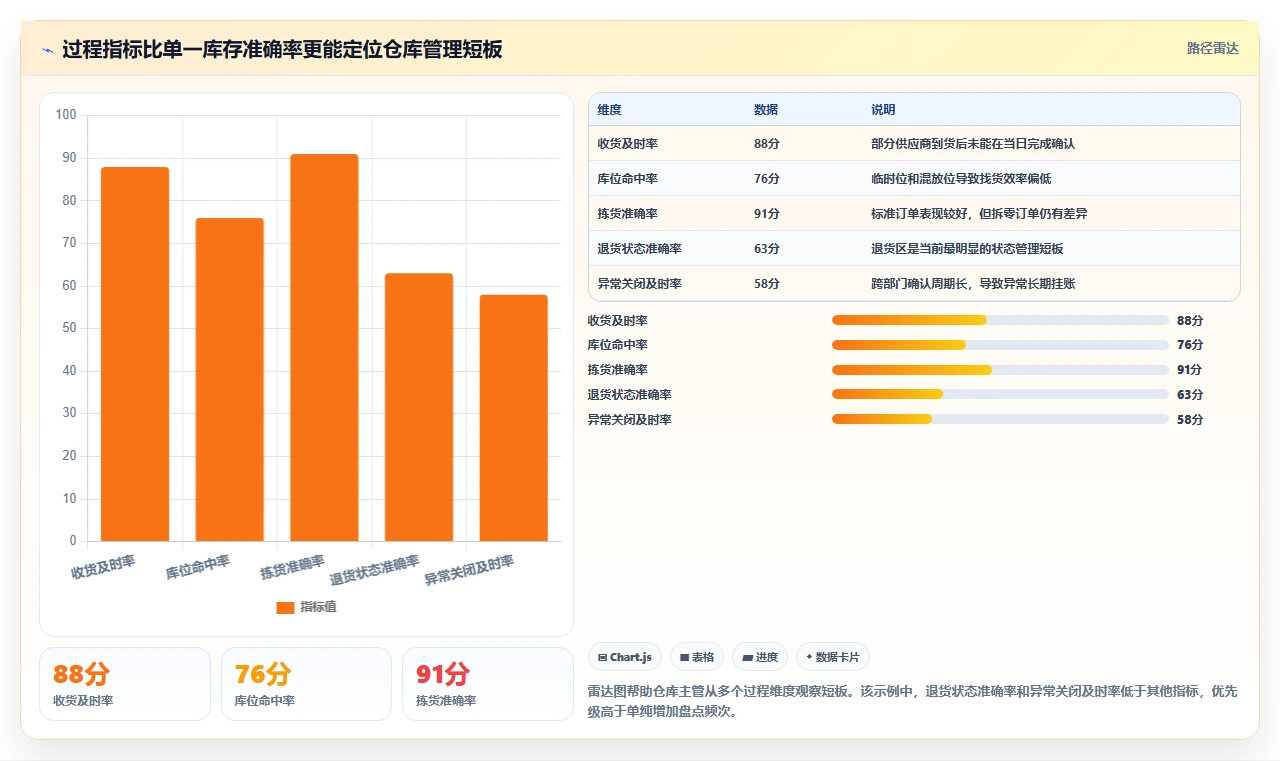
Task: Click the 异常关闭及时率 progress bar
Action: (1000, 419)
